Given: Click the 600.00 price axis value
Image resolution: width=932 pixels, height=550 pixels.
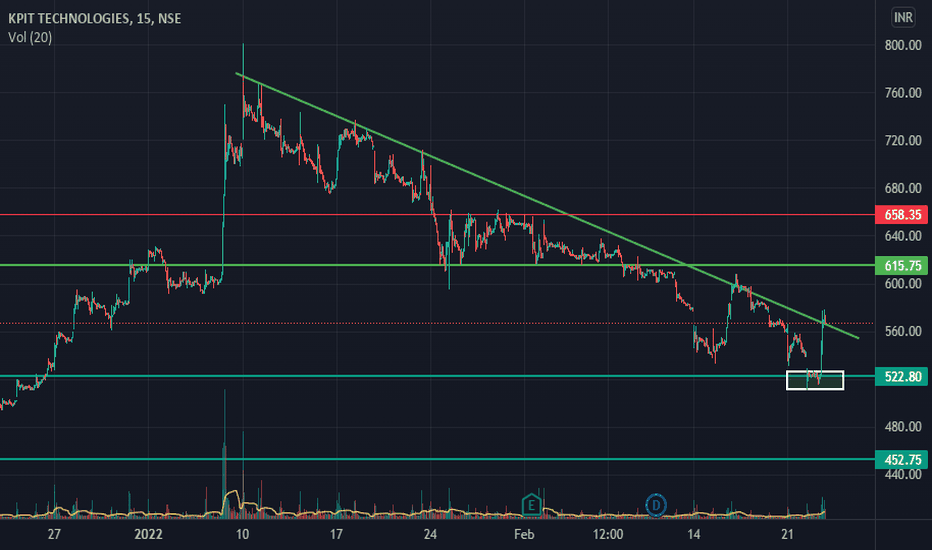Looking at the screenshot, I should click(903, 284).
